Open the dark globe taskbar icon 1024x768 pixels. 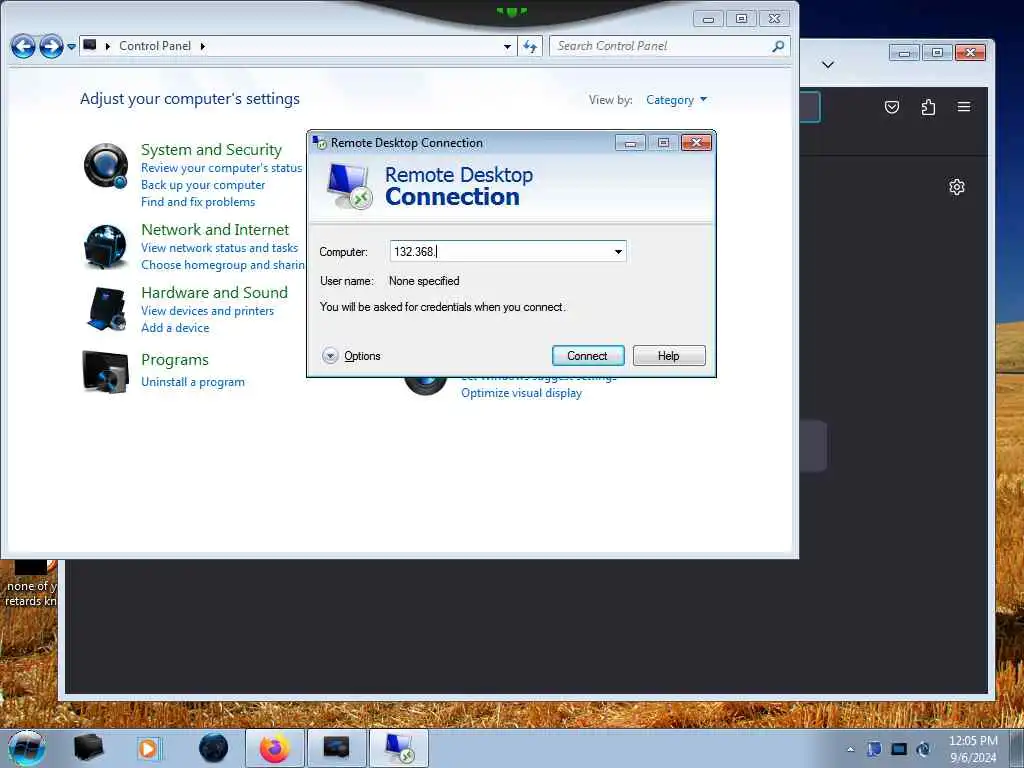point(214,748)
